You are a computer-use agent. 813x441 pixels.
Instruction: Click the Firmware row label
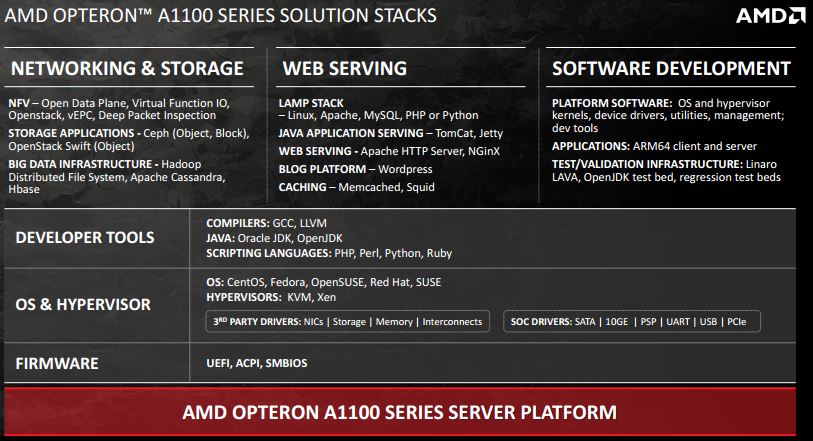click(x=56, y=362)
